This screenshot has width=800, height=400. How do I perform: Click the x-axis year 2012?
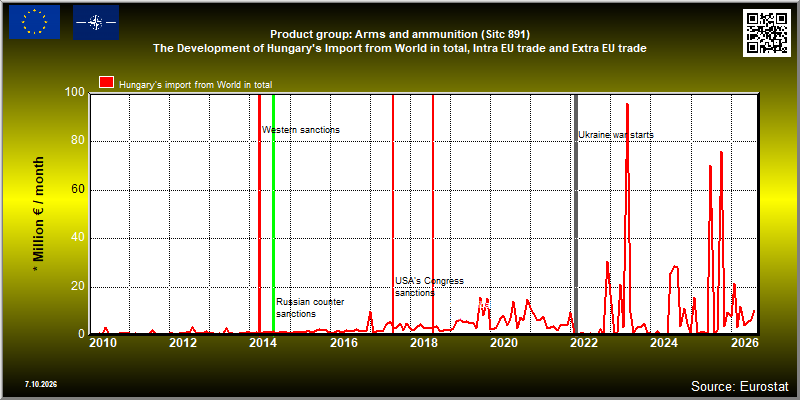pyautogui.click(x=183, y=342)
